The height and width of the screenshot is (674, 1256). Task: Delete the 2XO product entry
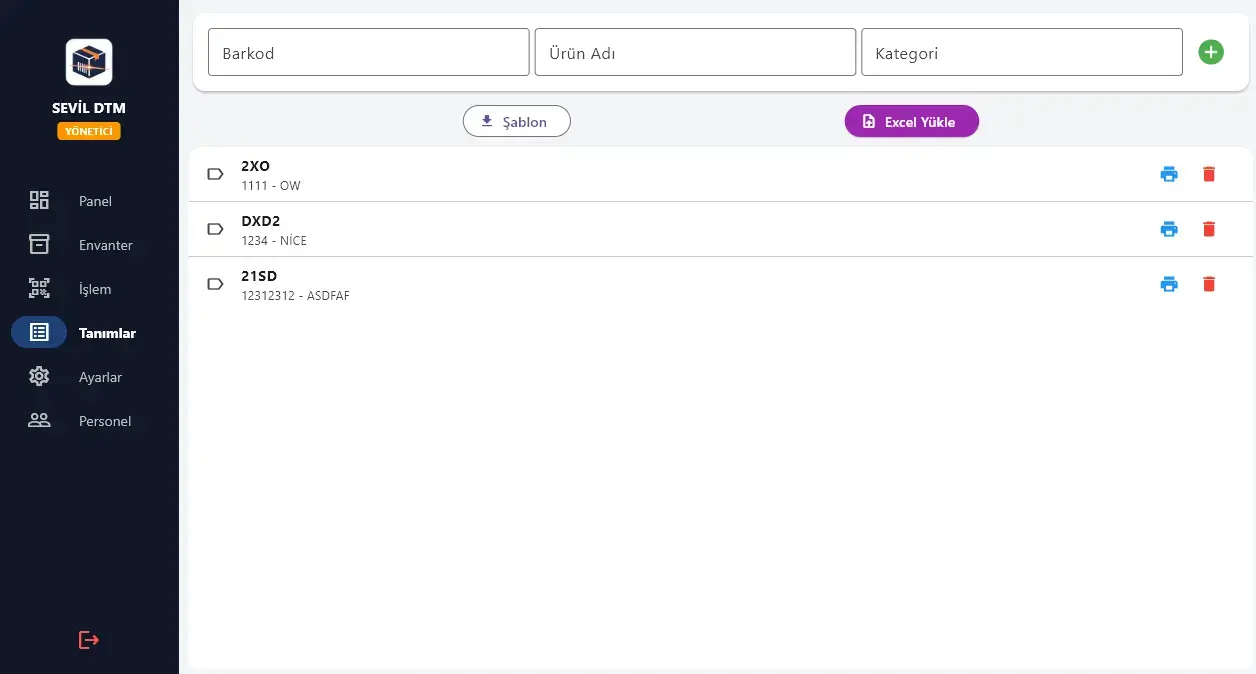click(x=1208, y=174)
